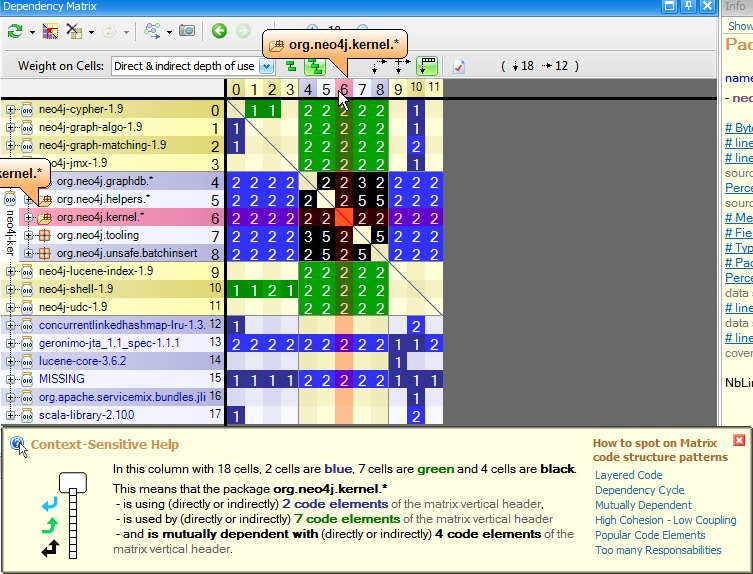Expand the neo4j-lucene-index-1.9 tree node
Image resolution: width=753 pixels, height=574 pixels.
[10, 271]
